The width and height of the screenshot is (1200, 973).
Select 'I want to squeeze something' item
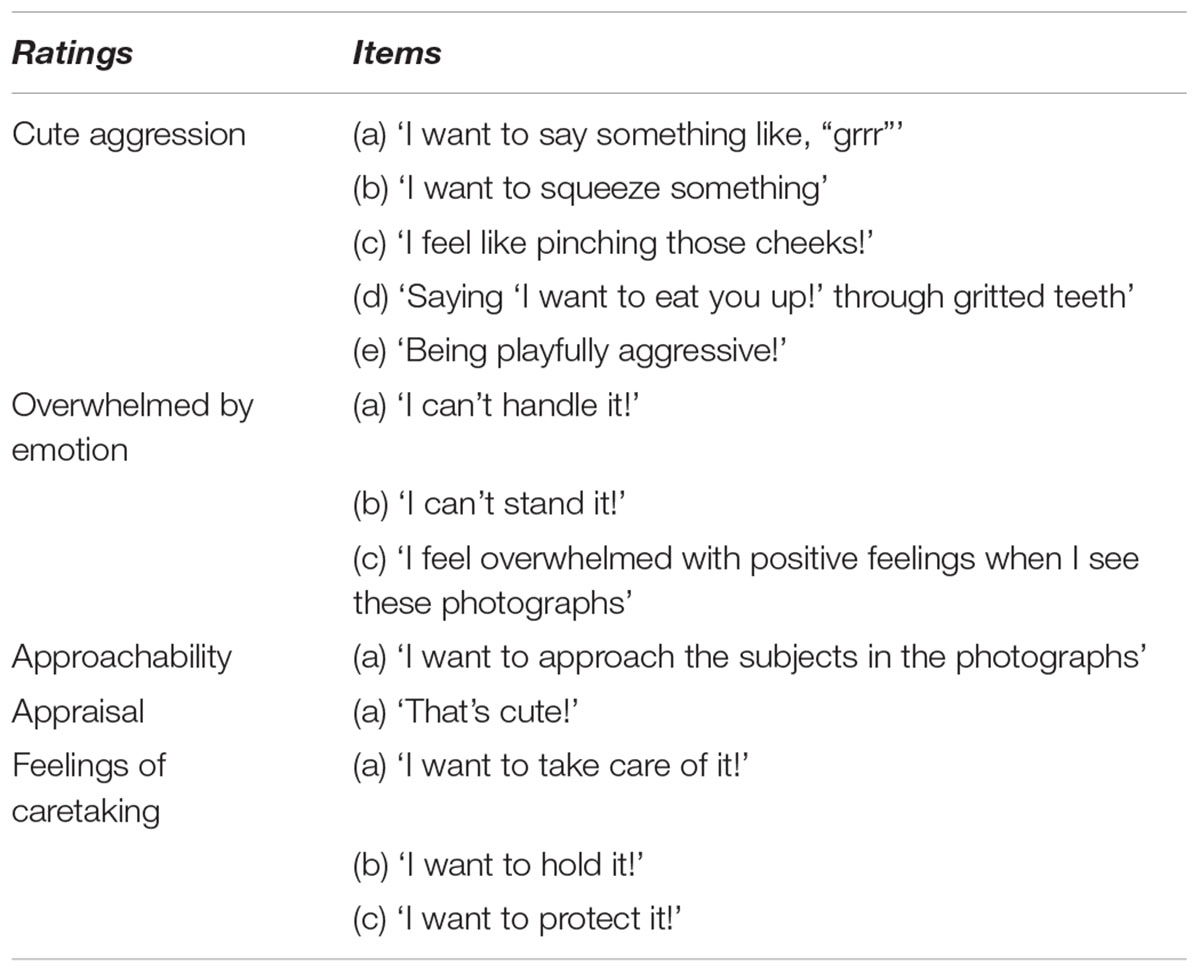[x=590, y=188]
